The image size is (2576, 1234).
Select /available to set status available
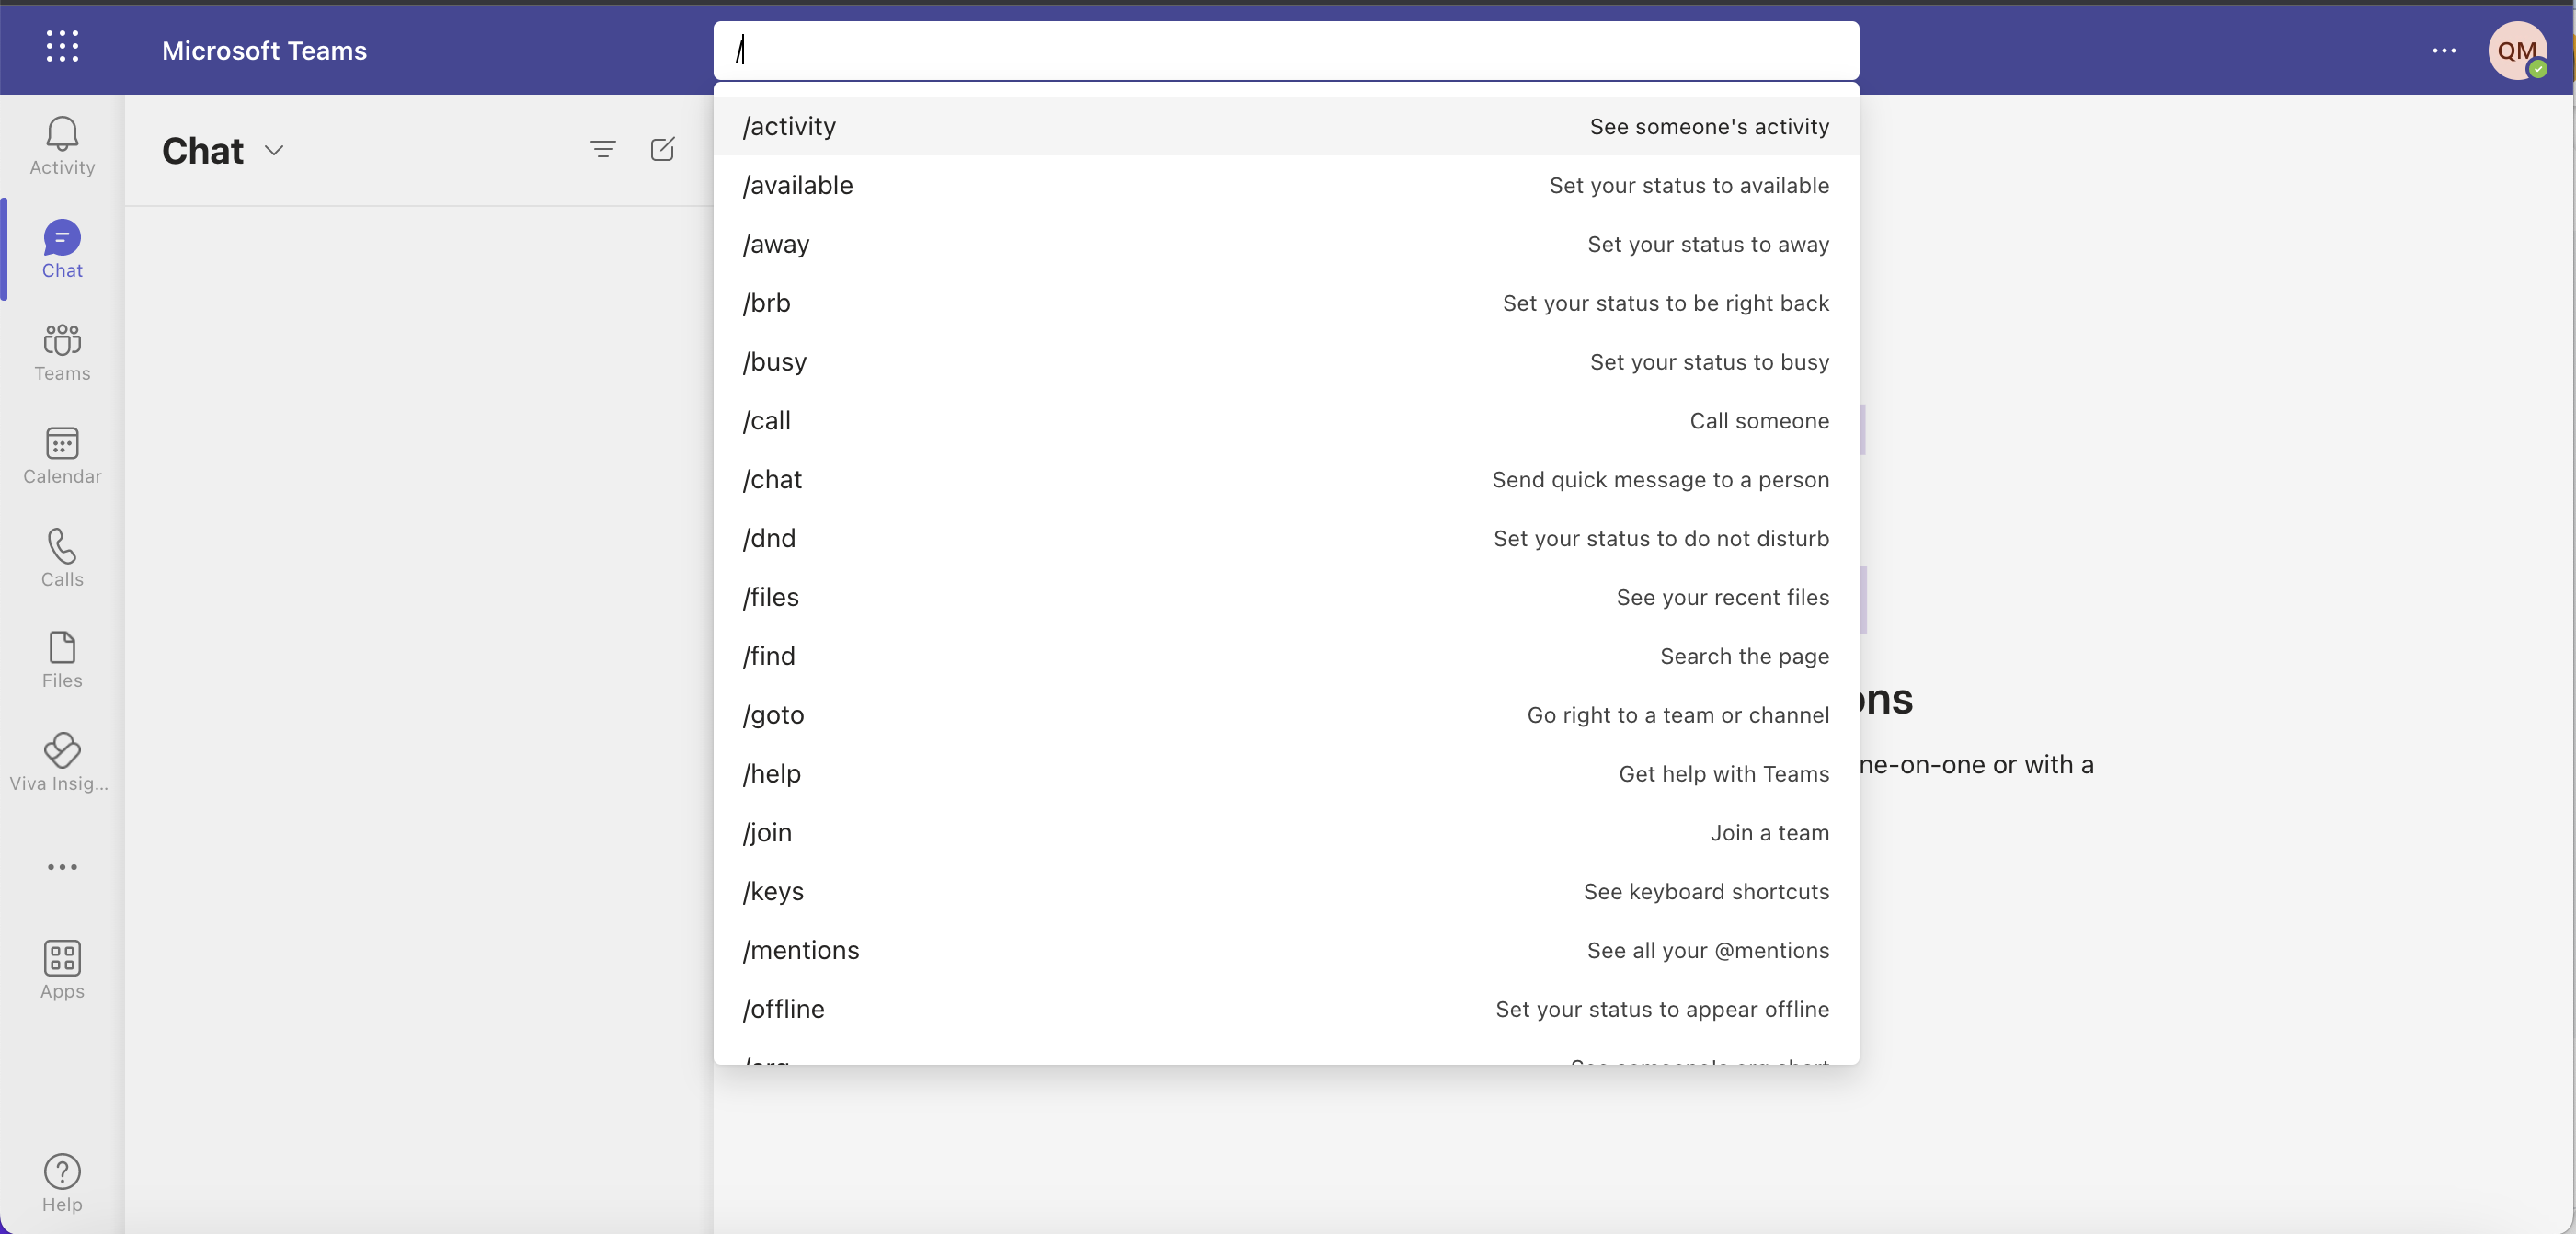pyautogui.click(x=1287, y=184)
